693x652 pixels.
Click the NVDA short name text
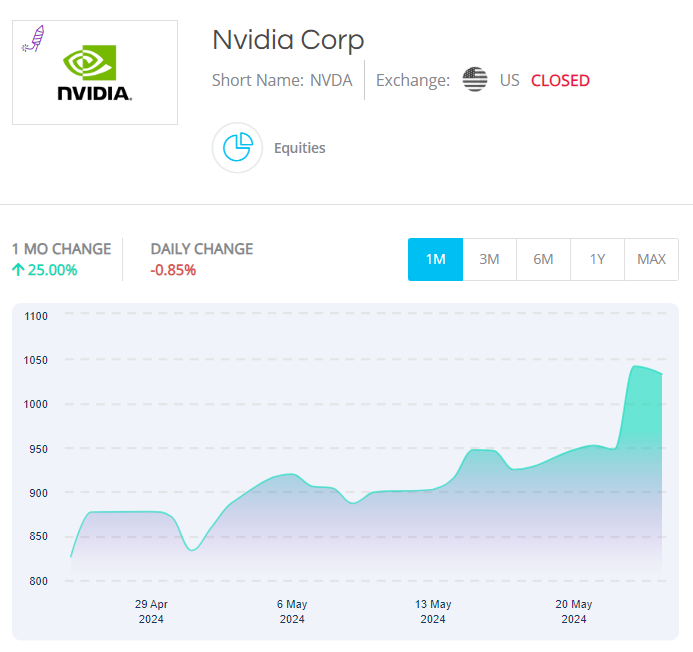pos(332,80)
